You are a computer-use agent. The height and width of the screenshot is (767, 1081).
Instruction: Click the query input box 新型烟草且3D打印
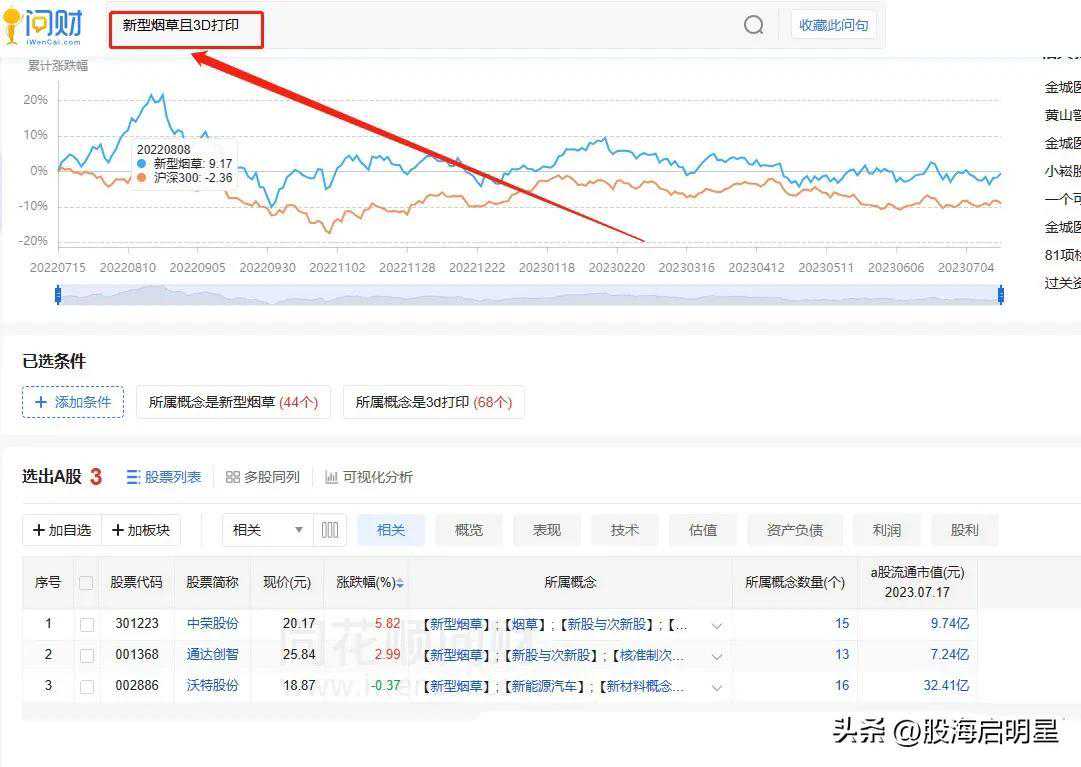coord(186,30)
